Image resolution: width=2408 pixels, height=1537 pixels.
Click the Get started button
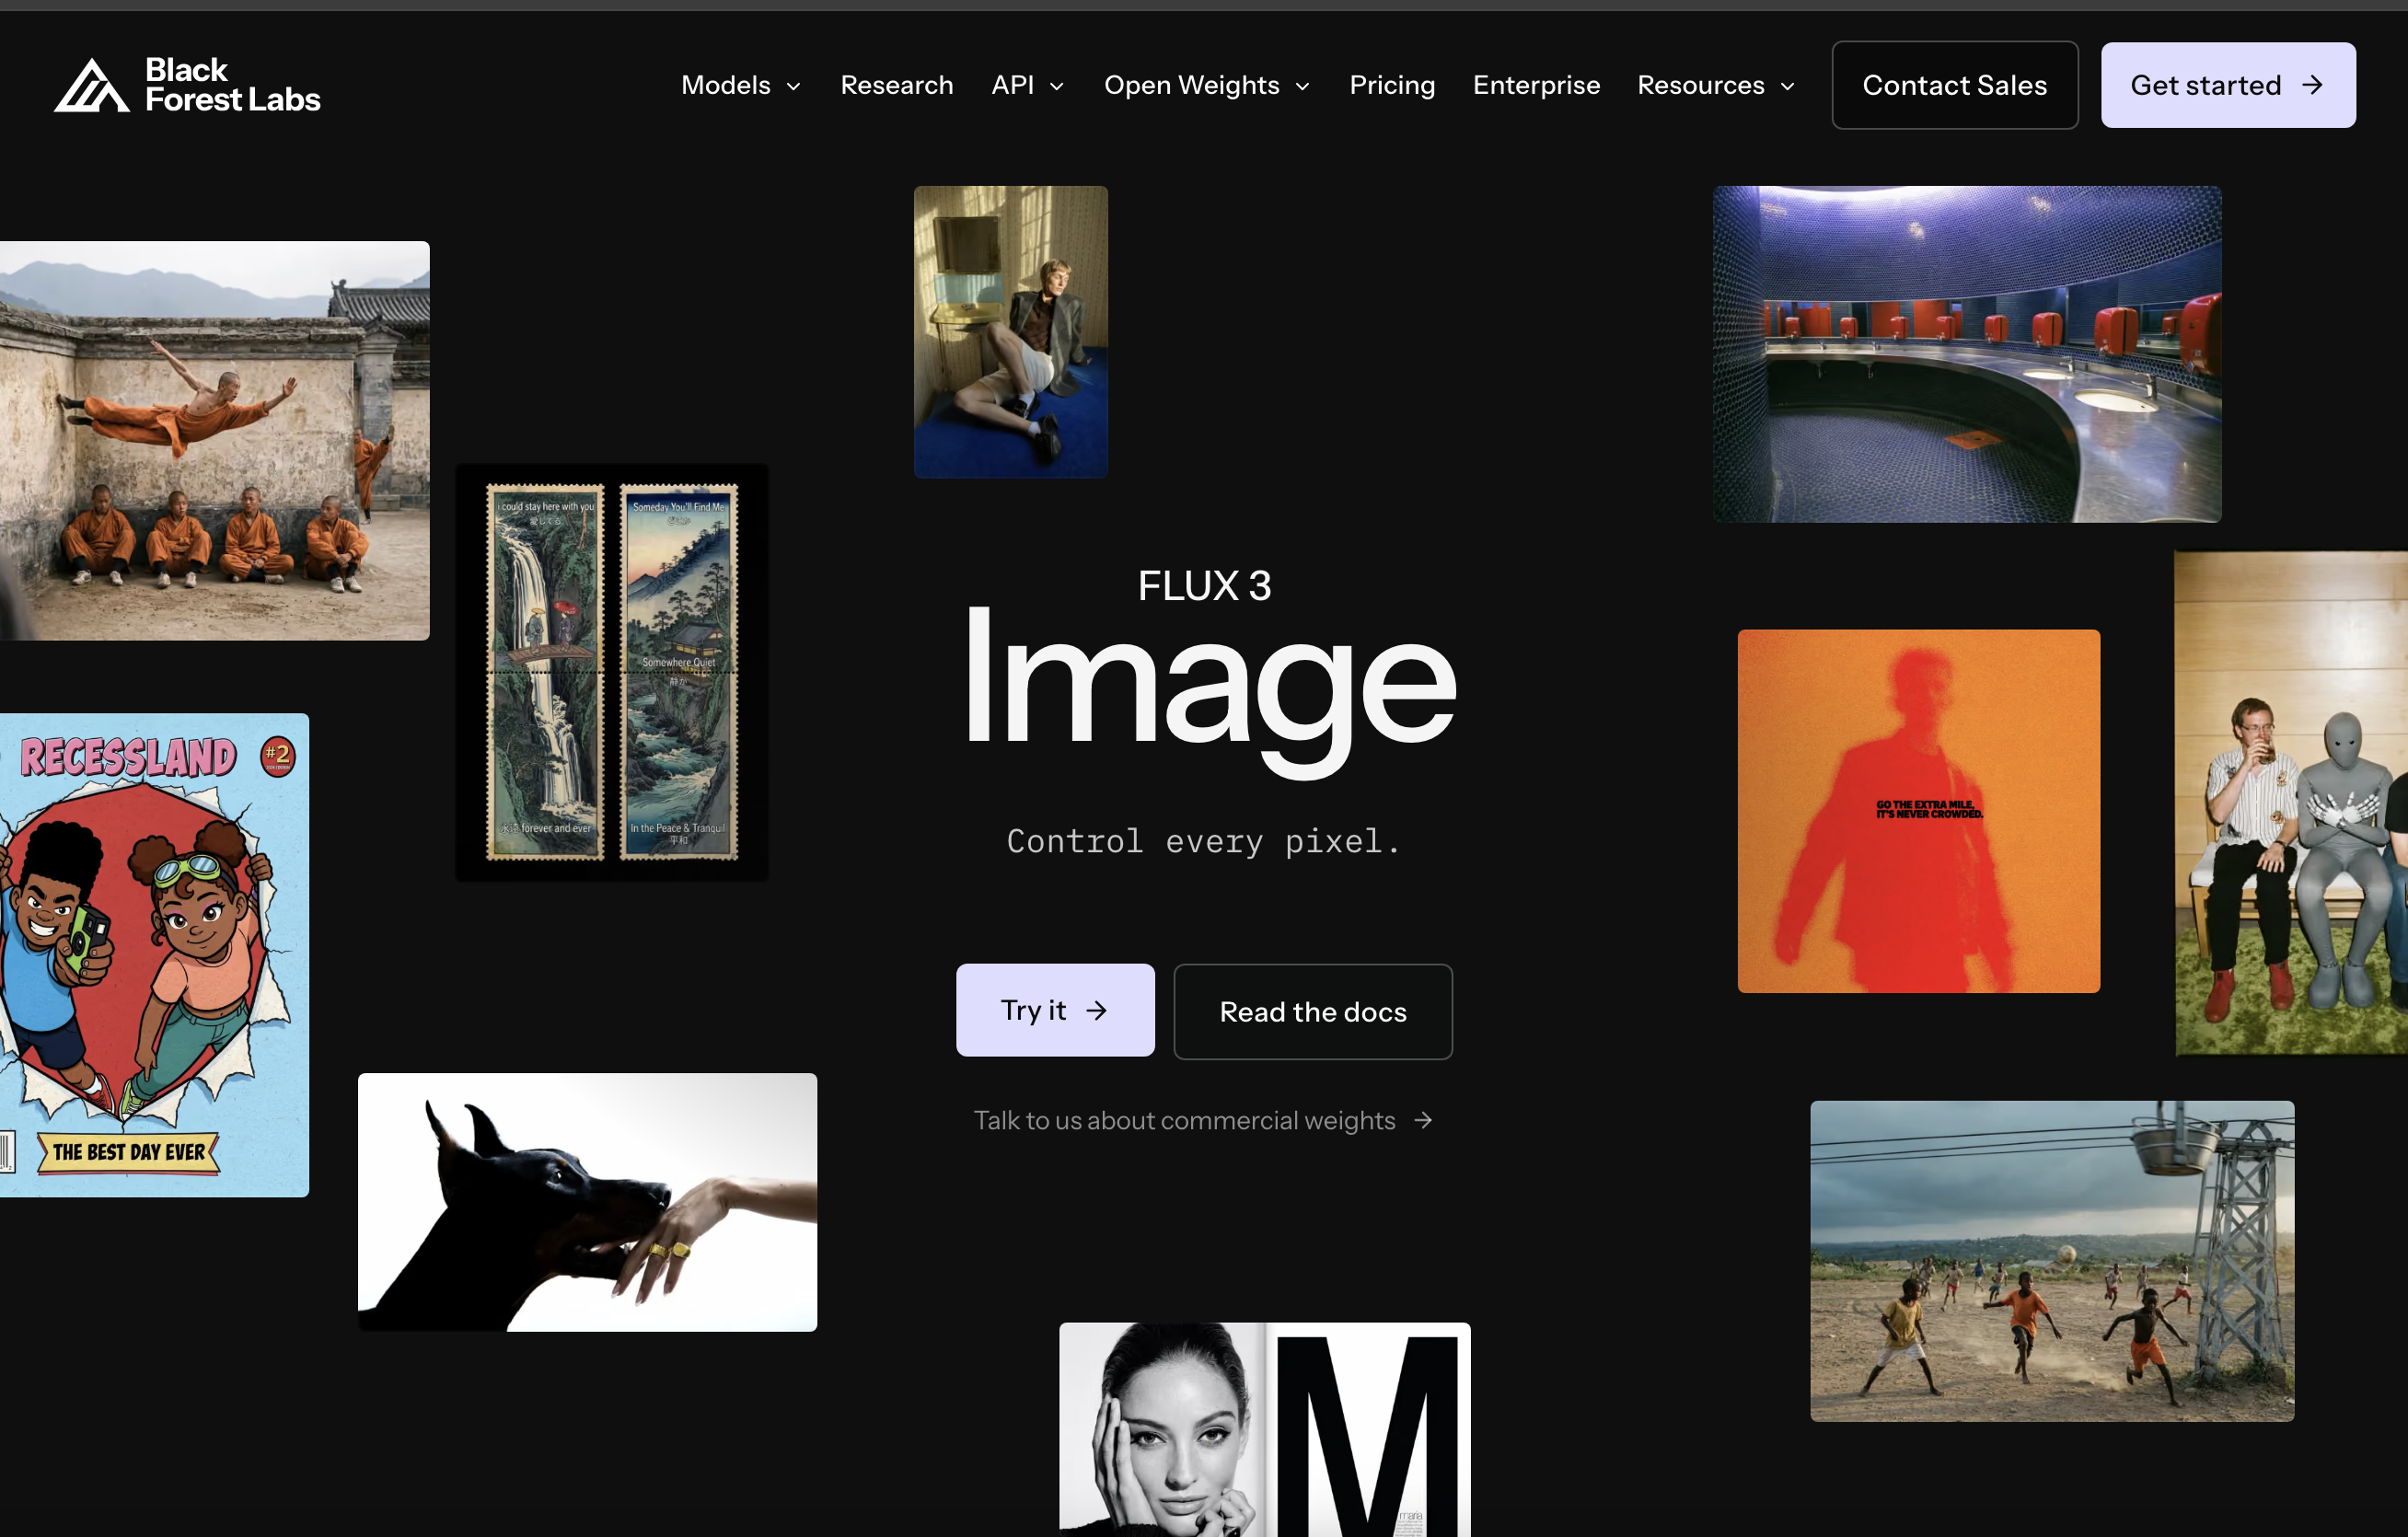2227,85
